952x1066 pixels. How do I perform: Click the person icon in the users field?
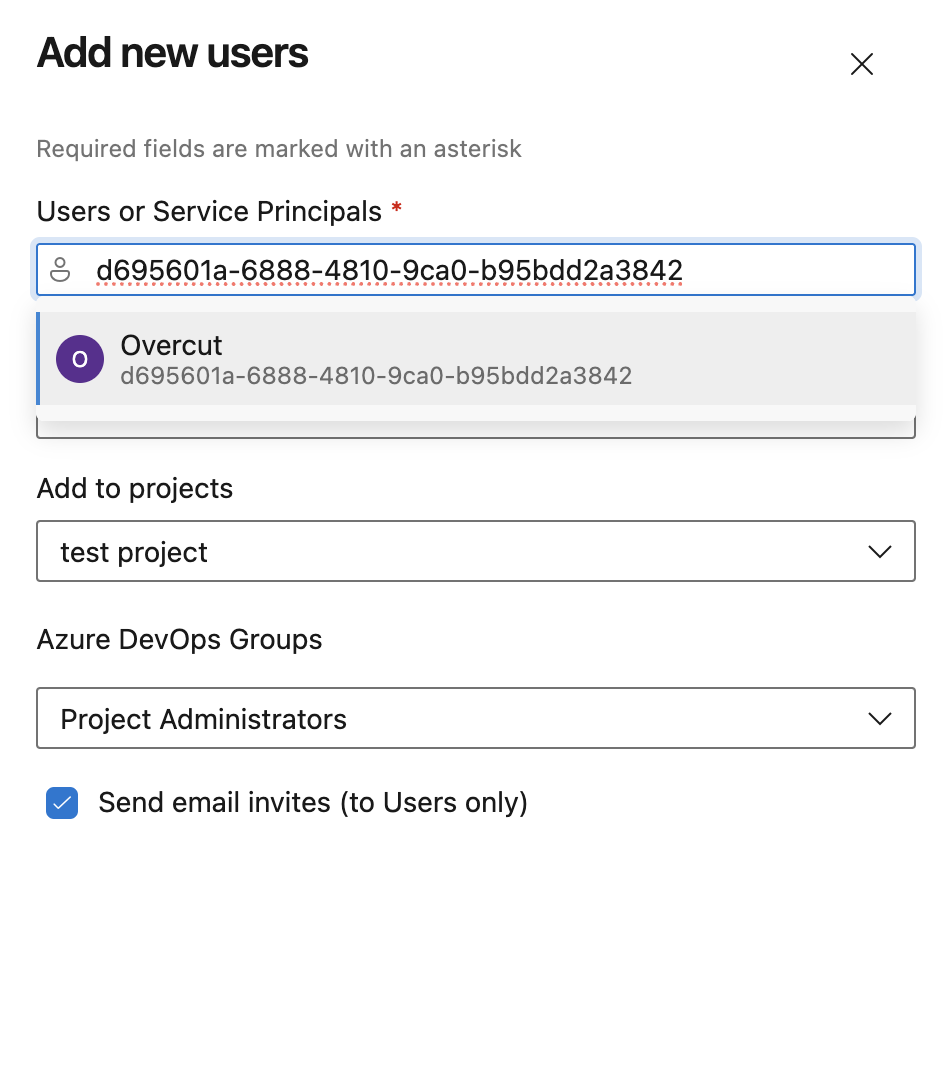click(61, 269)
